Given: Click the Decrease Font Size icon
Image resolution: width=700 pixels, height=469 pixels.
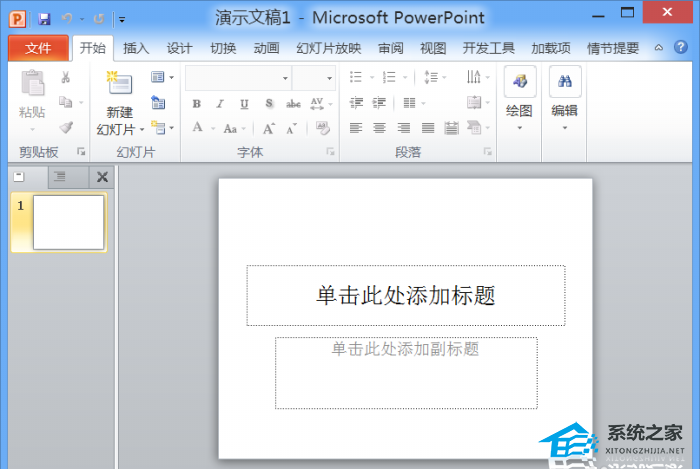Looking at the screenshot, I should pyautogui.click(x=292, y=129).
